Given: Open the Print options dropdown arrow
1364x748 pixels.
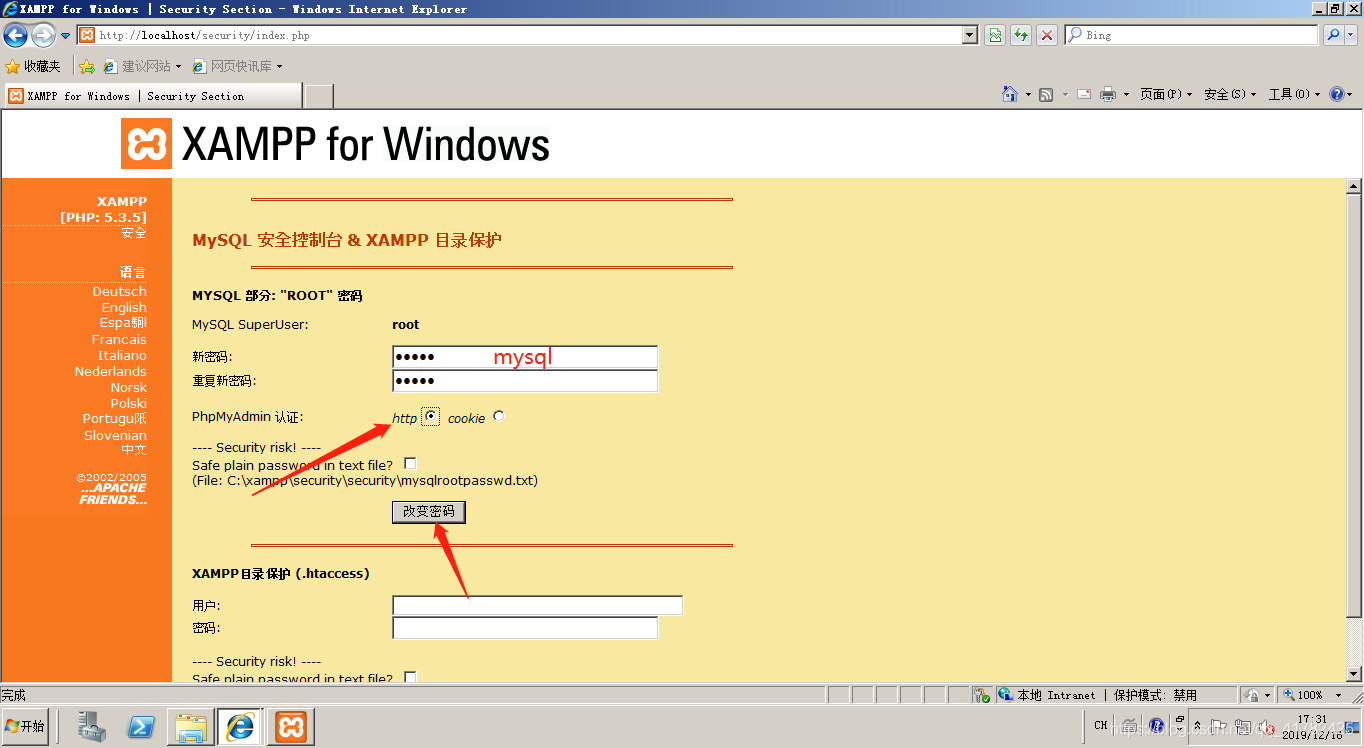Looking at the screenshot, I should click(x=1126, y=95).
